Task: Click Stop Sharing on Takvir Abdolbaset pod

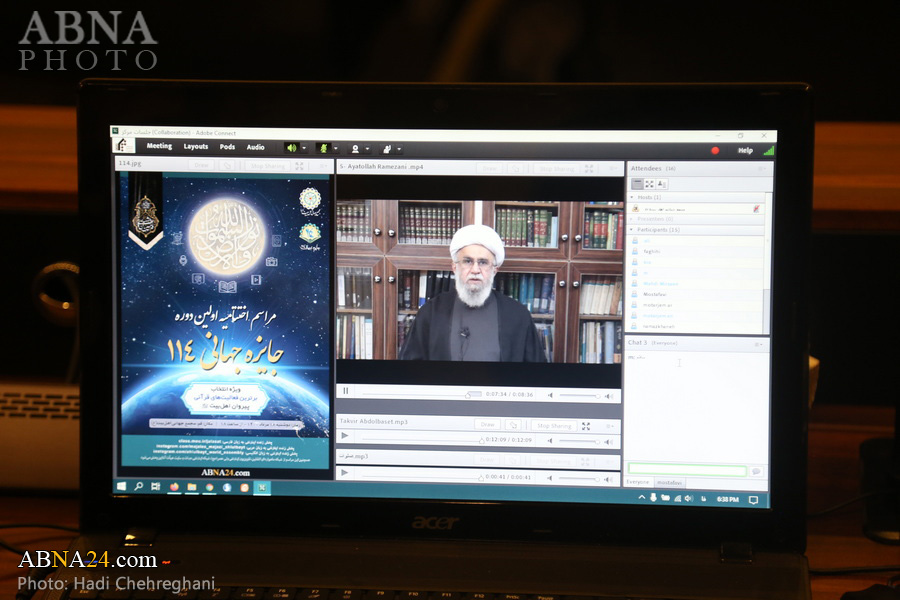Action: click(x=553, y=425)
